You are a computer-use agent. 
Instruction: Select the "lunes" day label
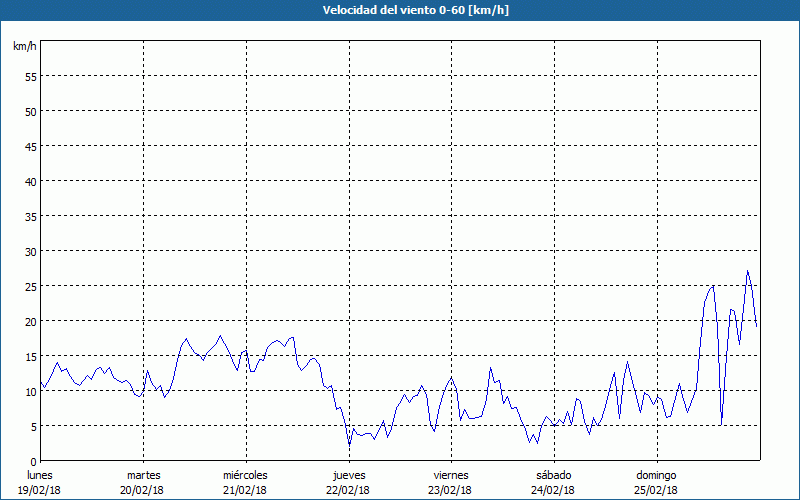coord(40,475)
